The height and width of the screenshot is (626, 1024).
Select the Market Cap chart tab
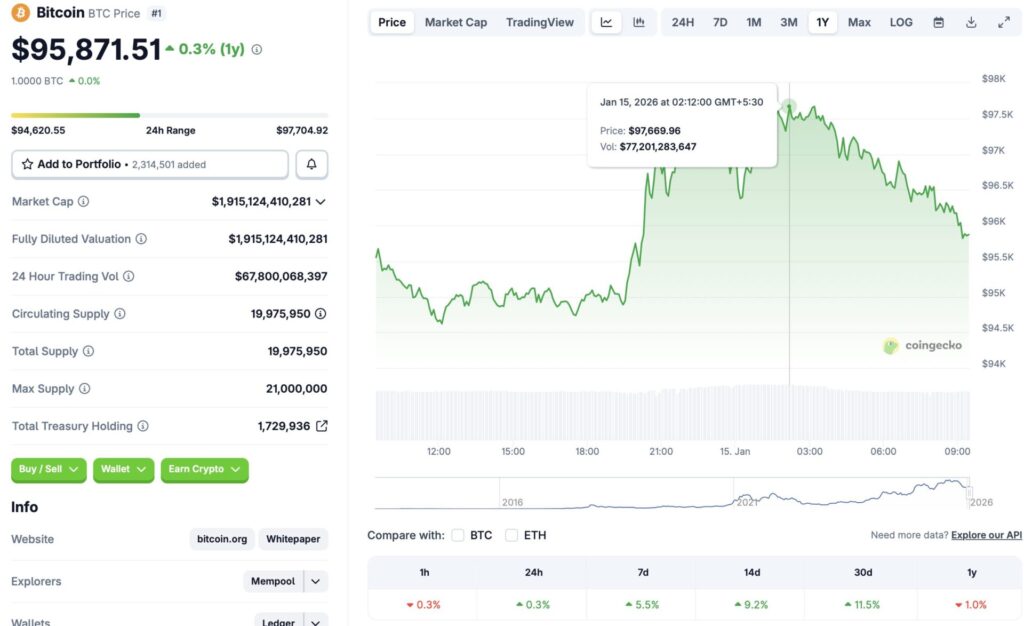456,21
